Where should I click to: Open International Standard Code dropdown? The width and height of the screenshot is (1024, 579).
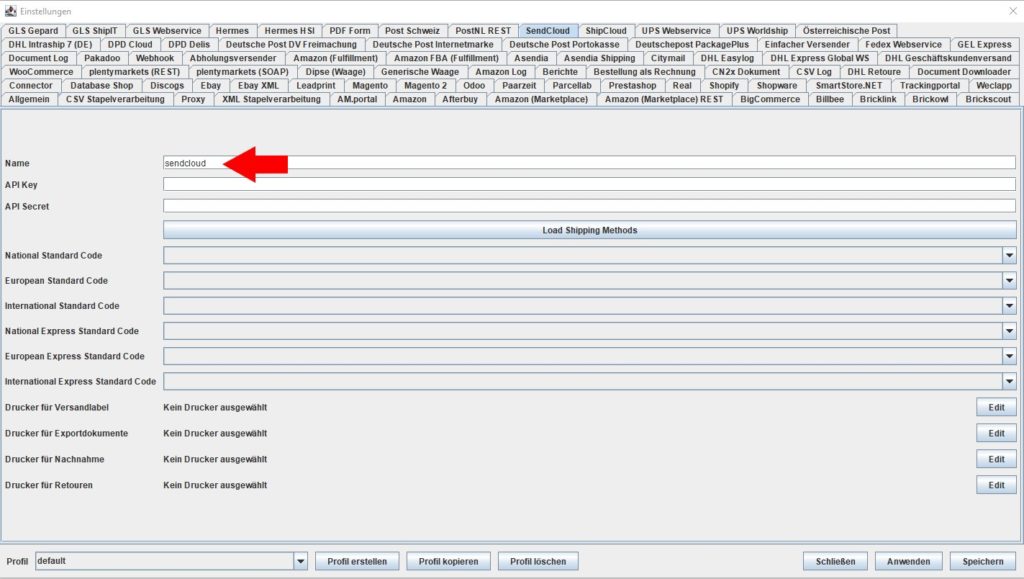[x=1009, y=306]
